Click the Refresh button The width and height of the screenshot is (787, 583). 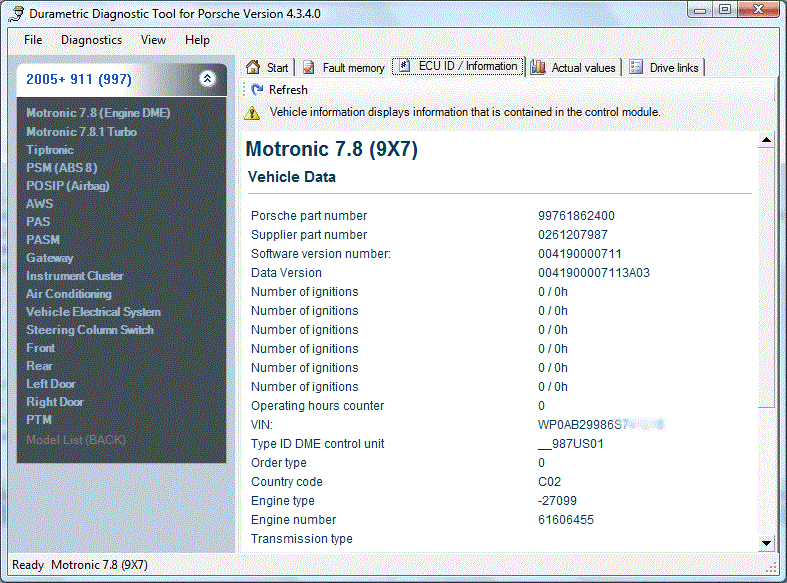(x=280, y=90)
